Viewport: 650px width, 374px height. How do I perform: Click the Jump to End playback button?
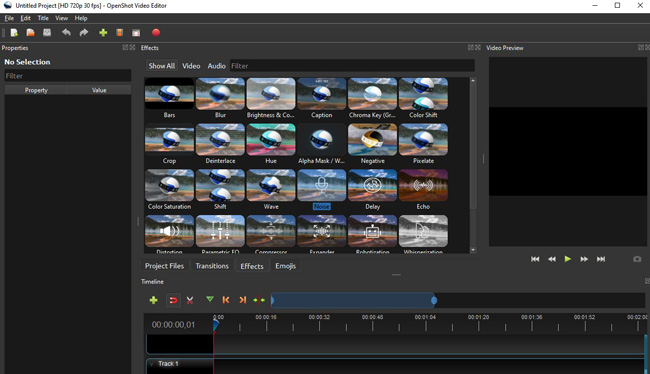(x=601, y=259)
